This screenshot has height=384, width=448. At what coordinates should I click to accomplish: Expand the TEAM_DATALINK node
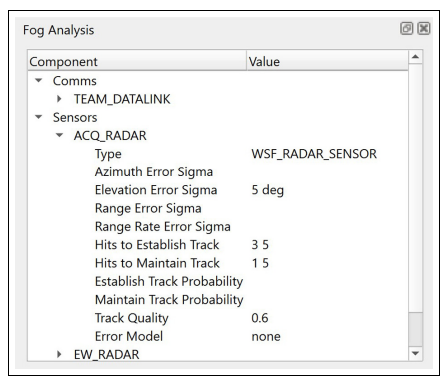click(x=59, y=99)
